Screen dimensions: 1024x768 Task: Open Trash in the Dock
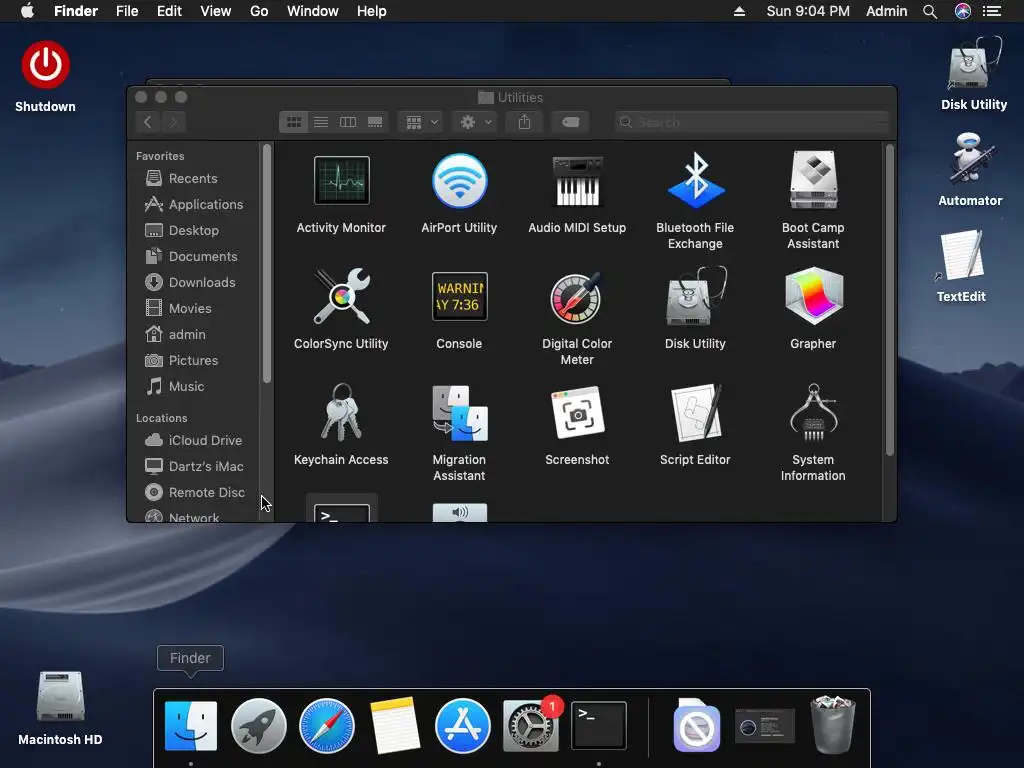click(833, 724)
